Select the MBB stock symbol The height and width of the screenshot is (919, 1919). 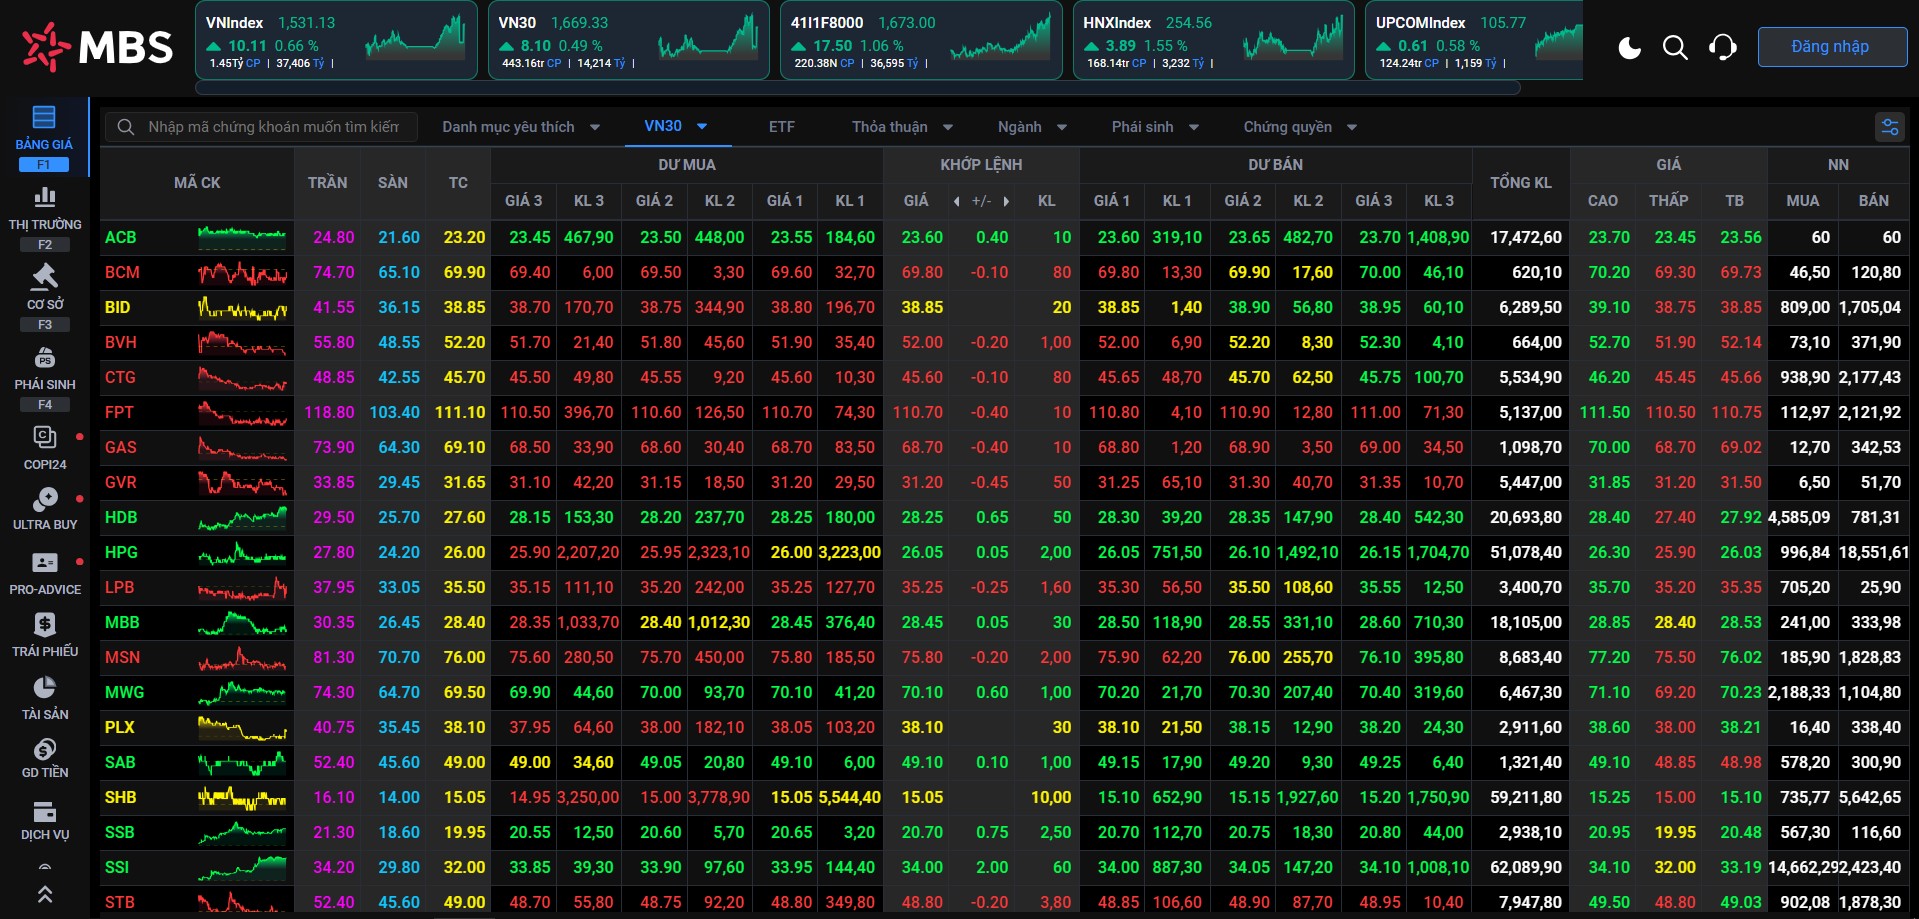coord(122,622)
